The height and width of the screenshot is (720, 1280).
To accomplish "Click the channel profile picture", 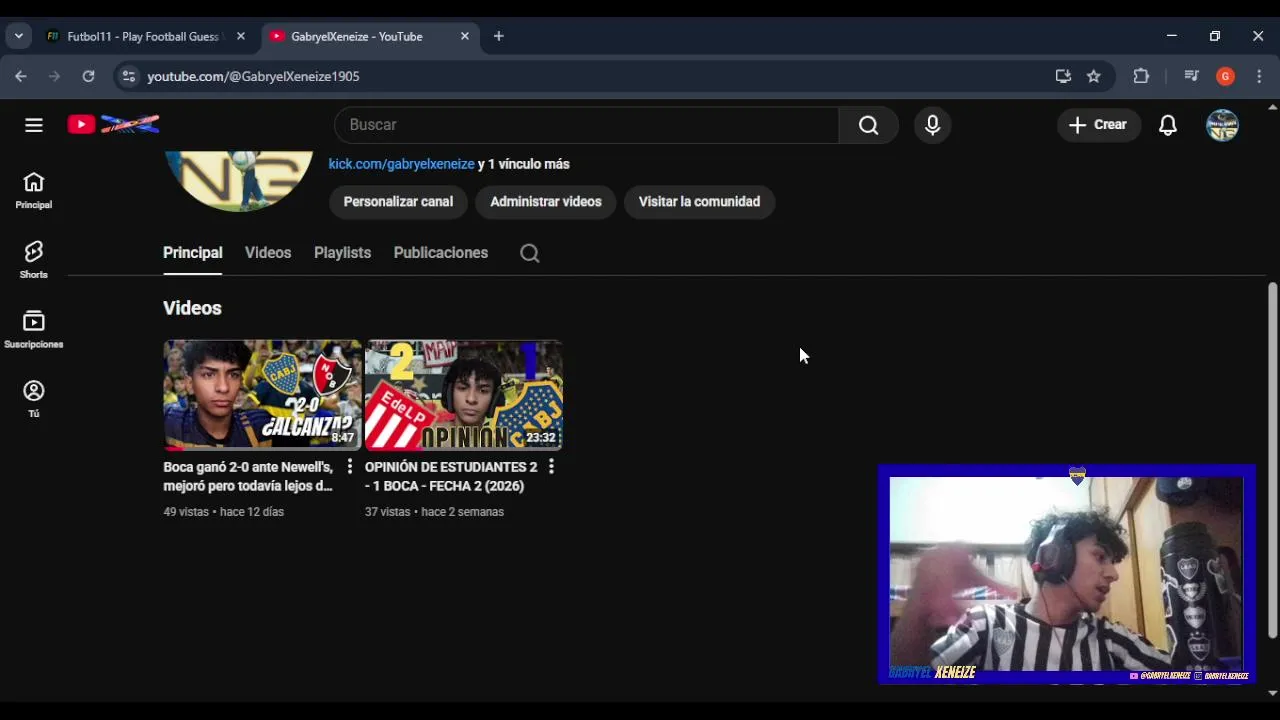I will [239, 180].
